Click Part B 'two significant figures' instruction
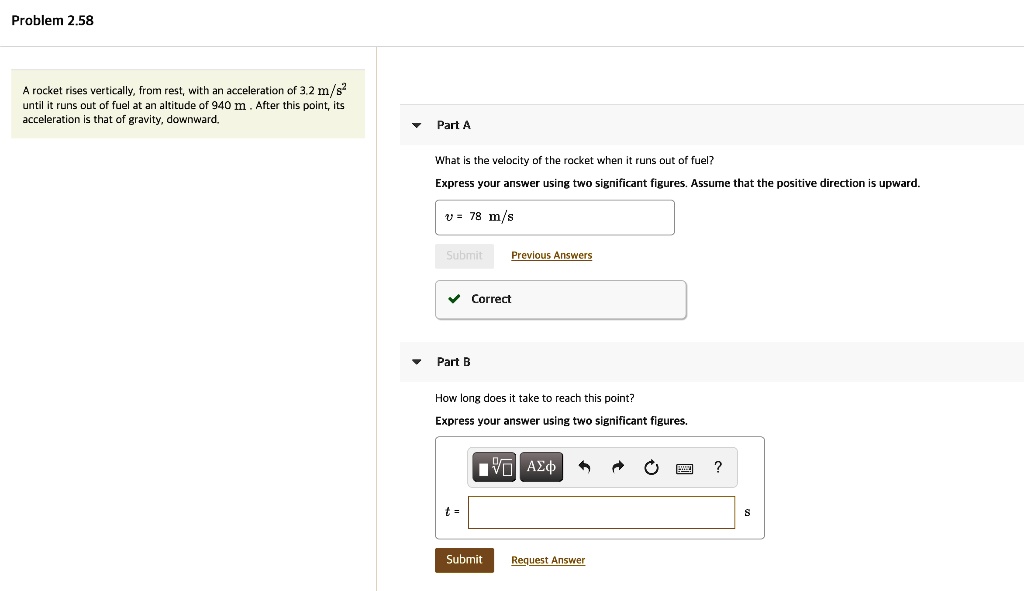The width and height of the screenshot is (1024, 591). click(x=561, y=421)
